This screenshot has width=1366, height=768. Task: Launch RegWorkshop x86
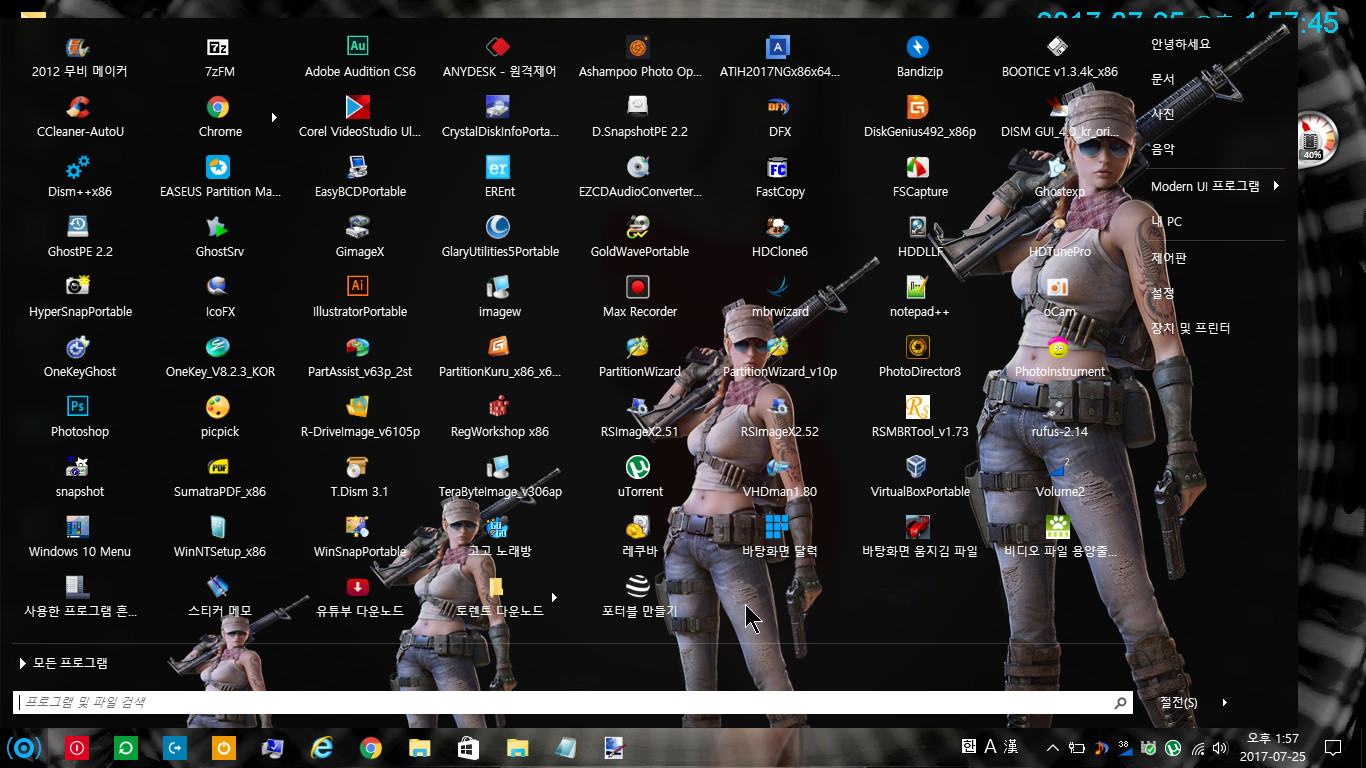point(499,418)
